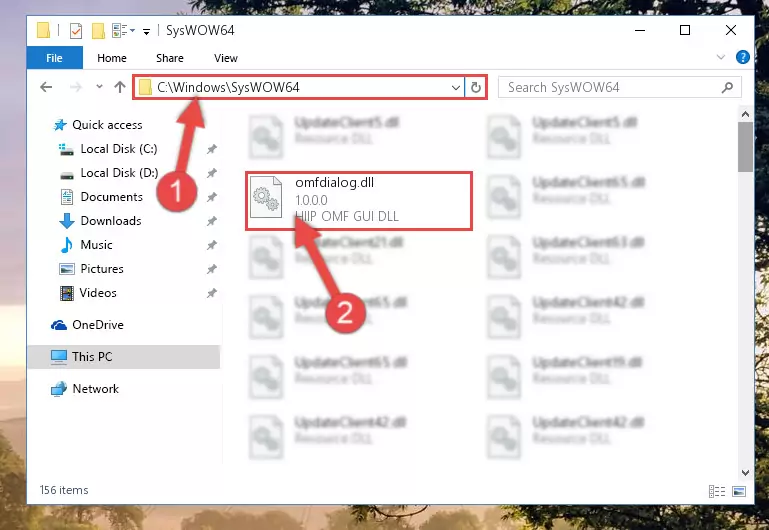This screenshot has width=769, height=530.
Task: Click the search magnifier icon
Action: coord(727,87)
